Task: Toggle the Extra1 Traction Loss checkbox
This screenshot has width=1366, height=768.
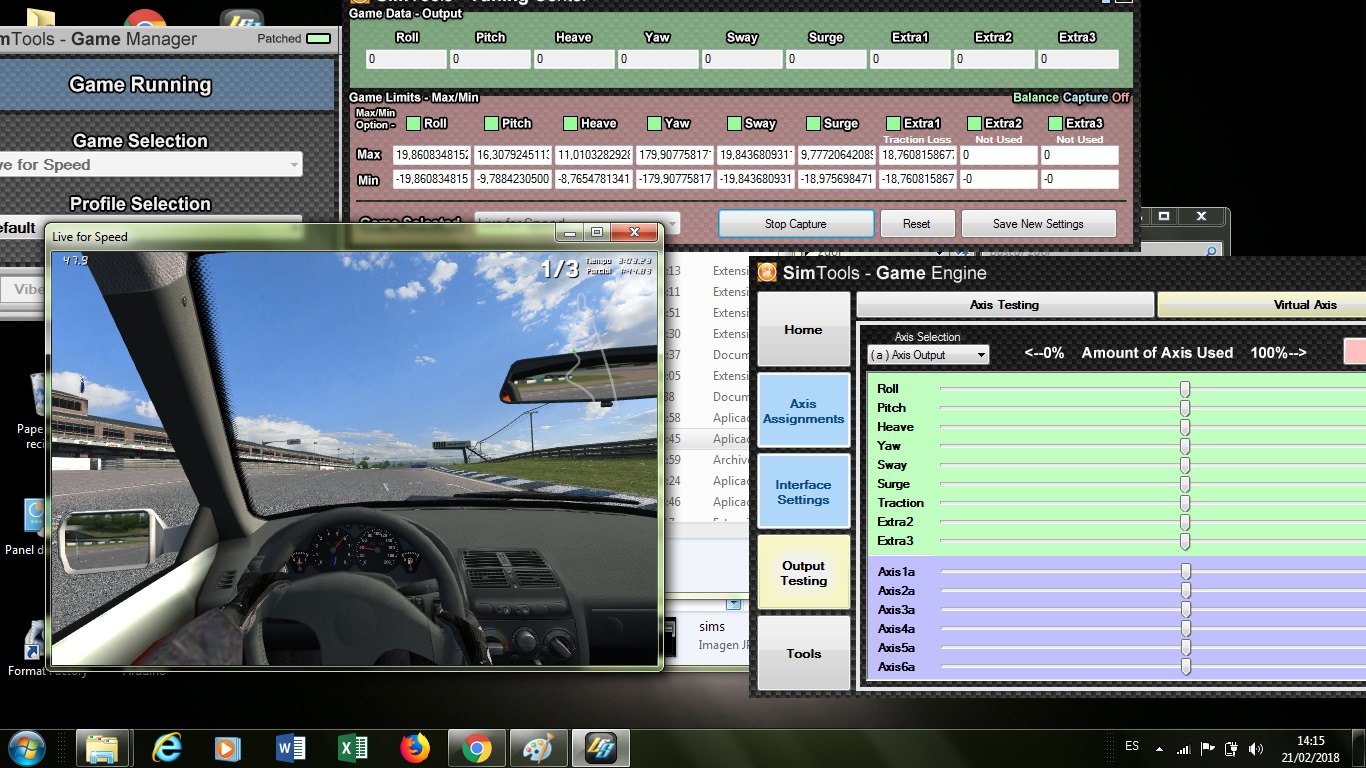Action: (x=893, y=123)
